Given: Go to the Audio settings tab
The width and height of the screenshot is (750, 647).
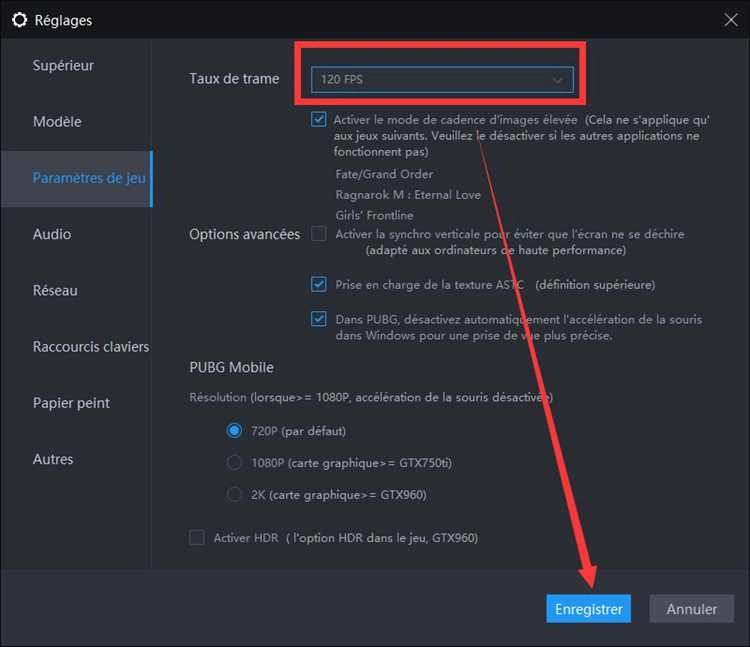Looking at the screenshot, I should tap(52, 234).
